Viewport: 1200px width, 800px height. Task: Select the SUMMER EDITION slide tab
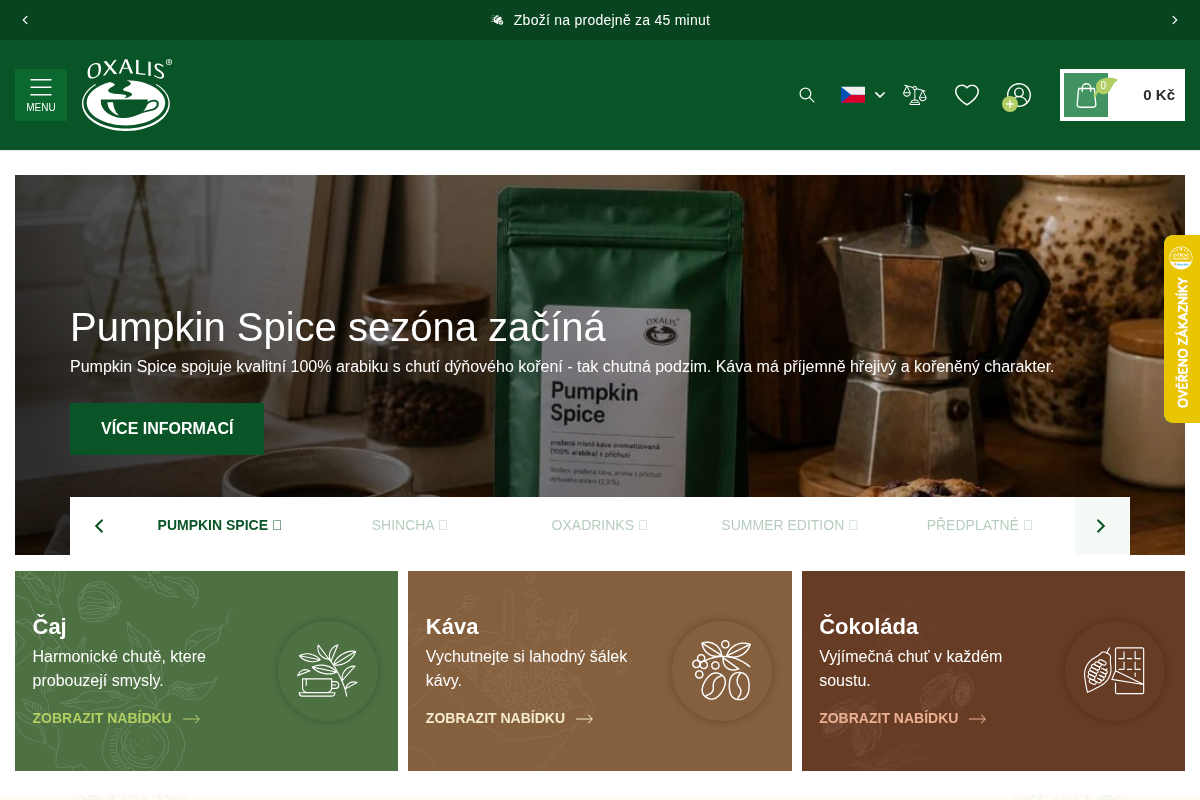coord(789,525)
